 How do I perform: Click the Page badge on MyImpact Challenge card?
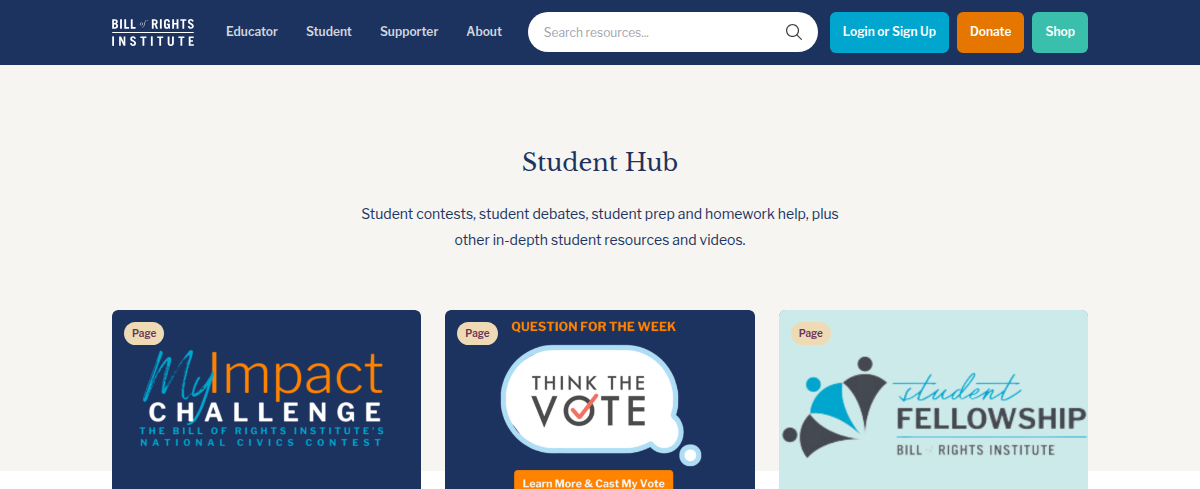(144, 334)
